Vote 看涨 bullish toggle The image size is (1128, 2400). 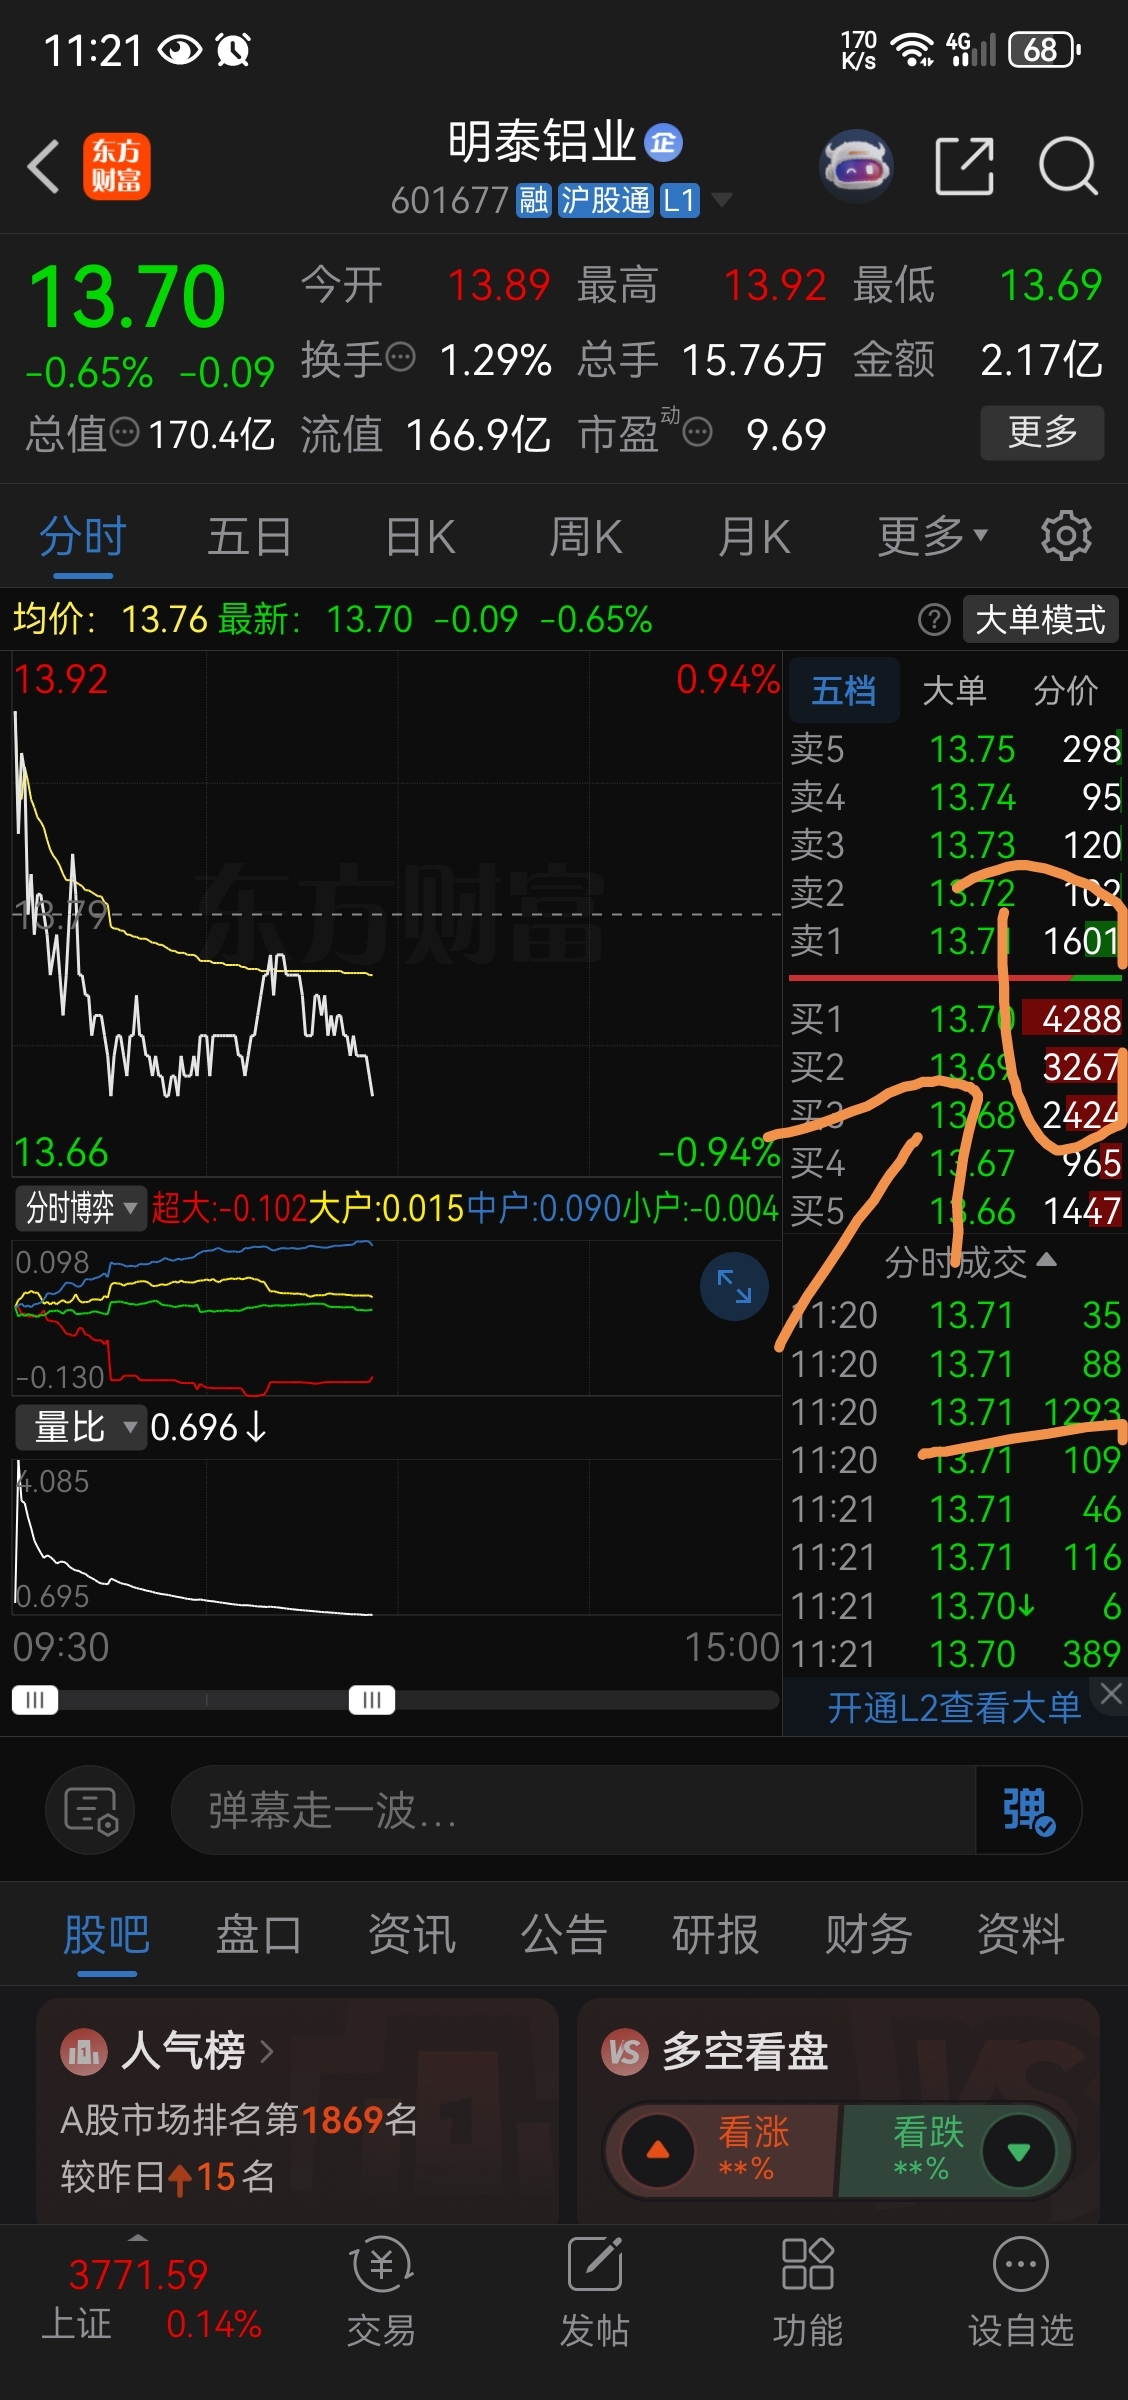tap(720, 2150)
